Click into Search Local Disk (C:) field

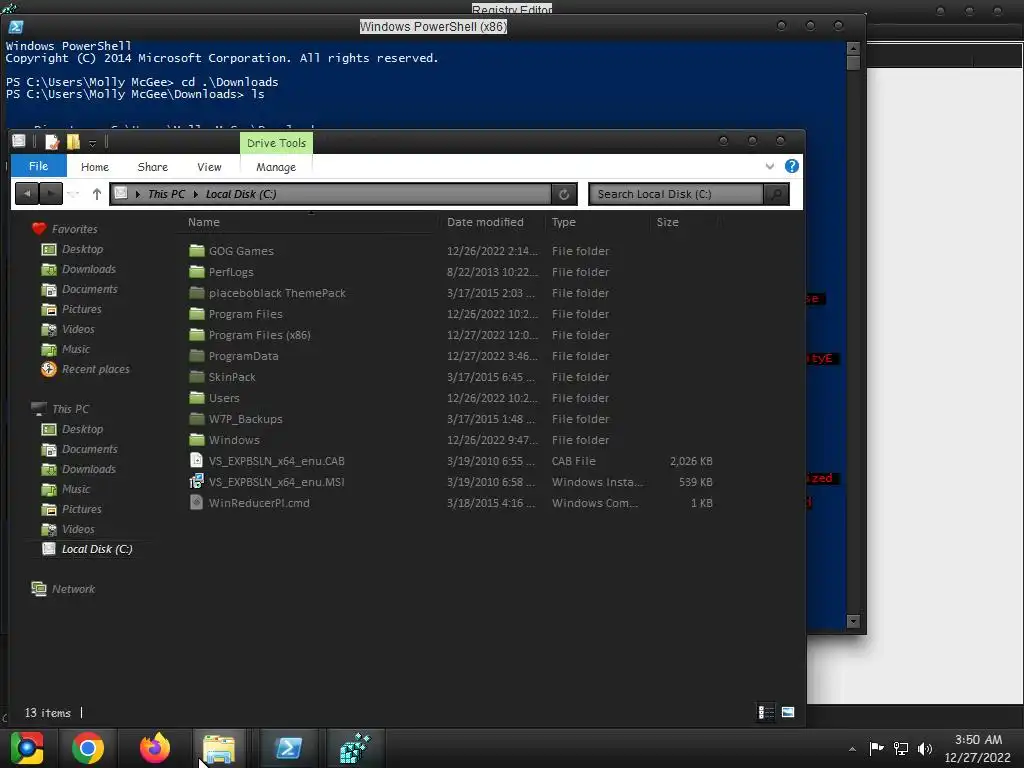tap(676, 194)
